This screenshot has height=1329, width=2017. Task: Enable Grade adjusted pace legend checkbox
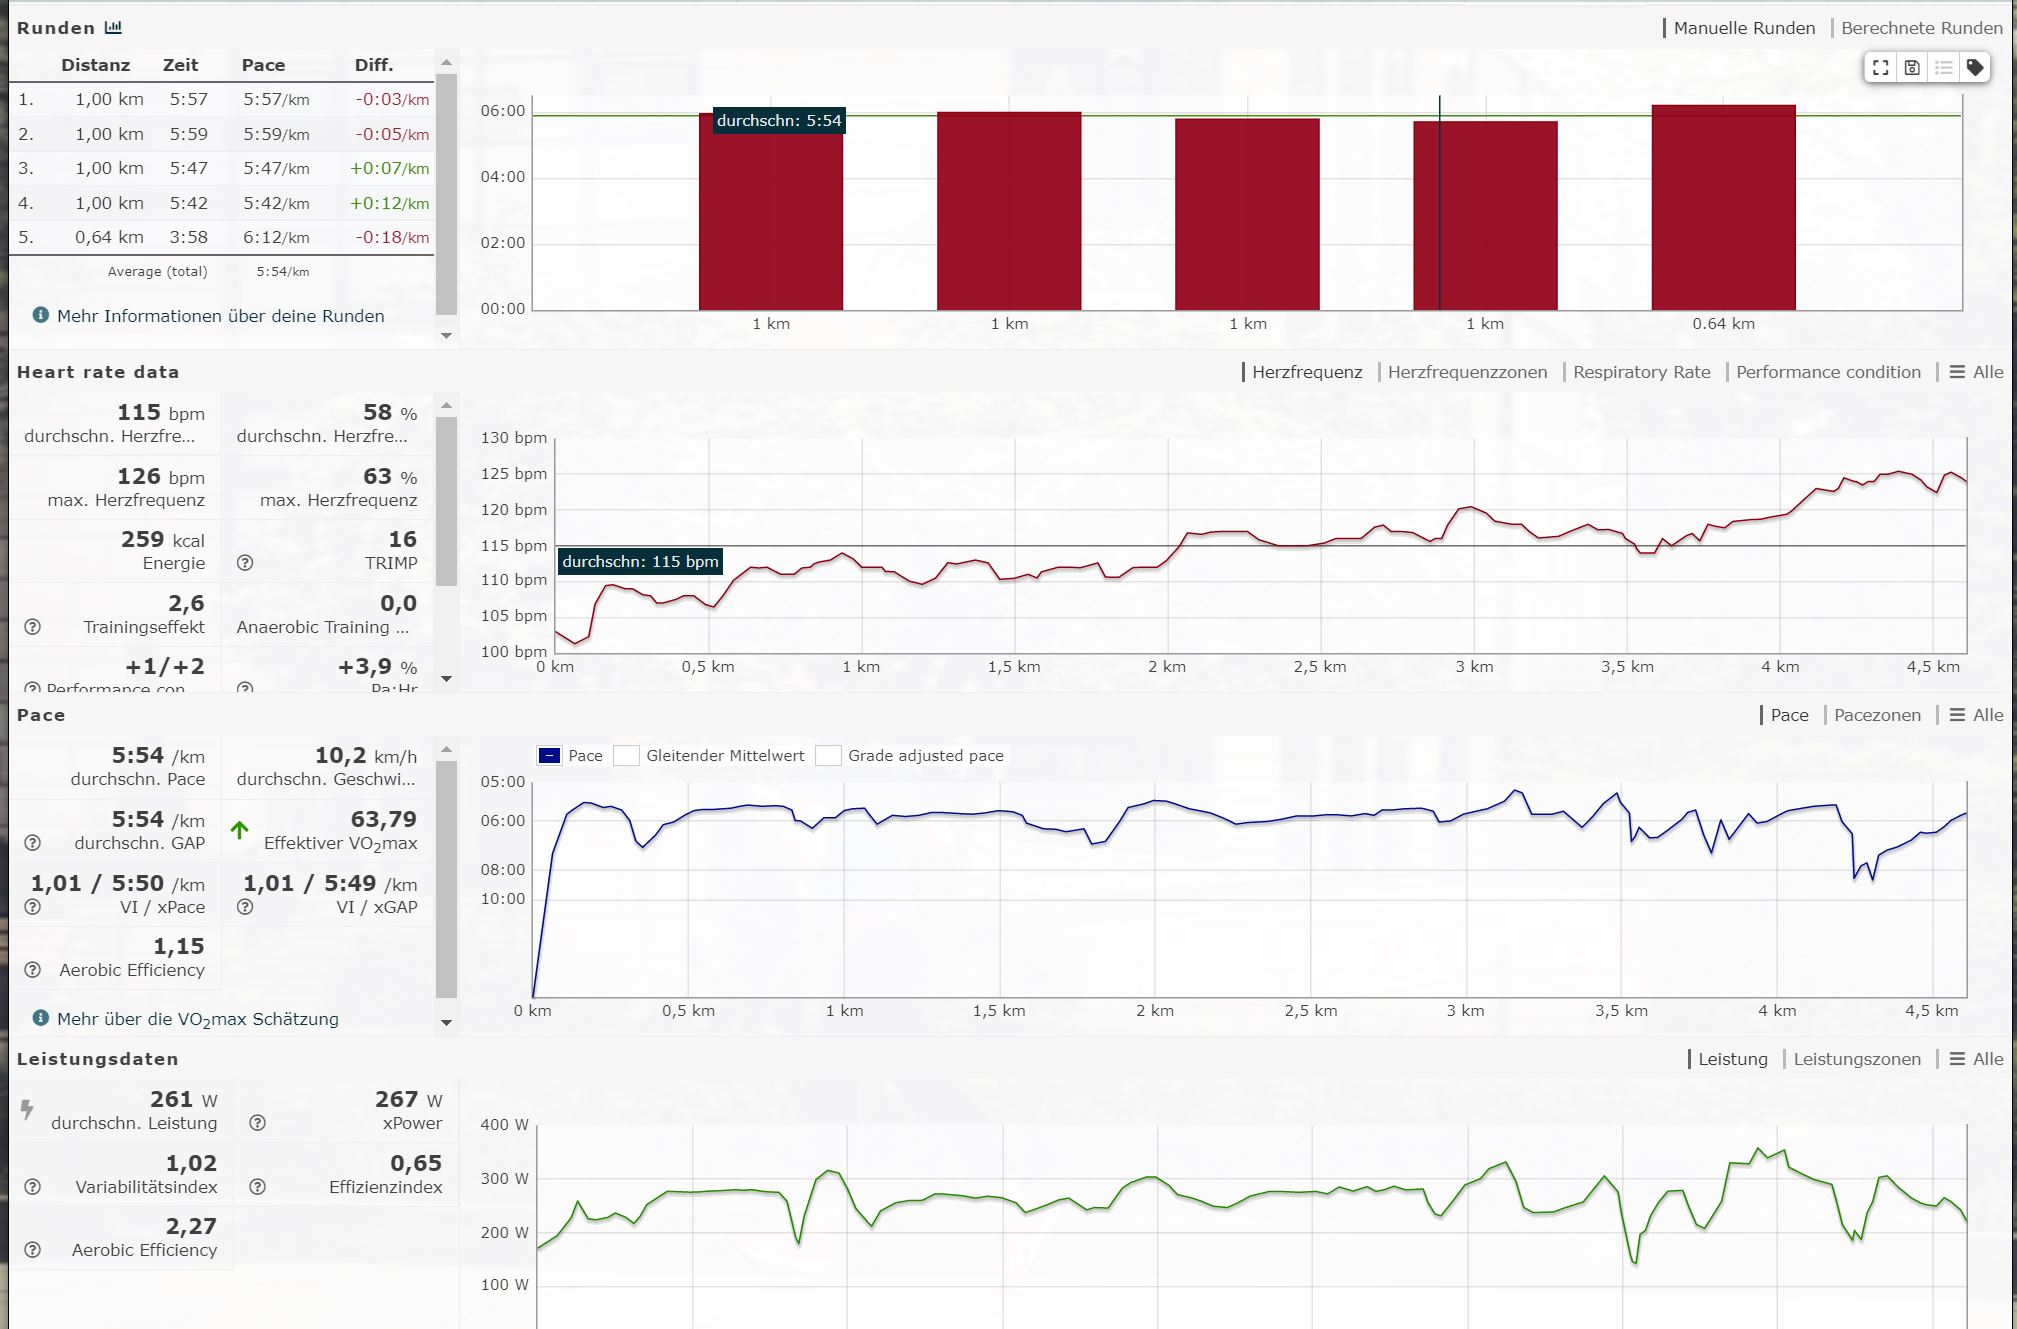(828, 756)
